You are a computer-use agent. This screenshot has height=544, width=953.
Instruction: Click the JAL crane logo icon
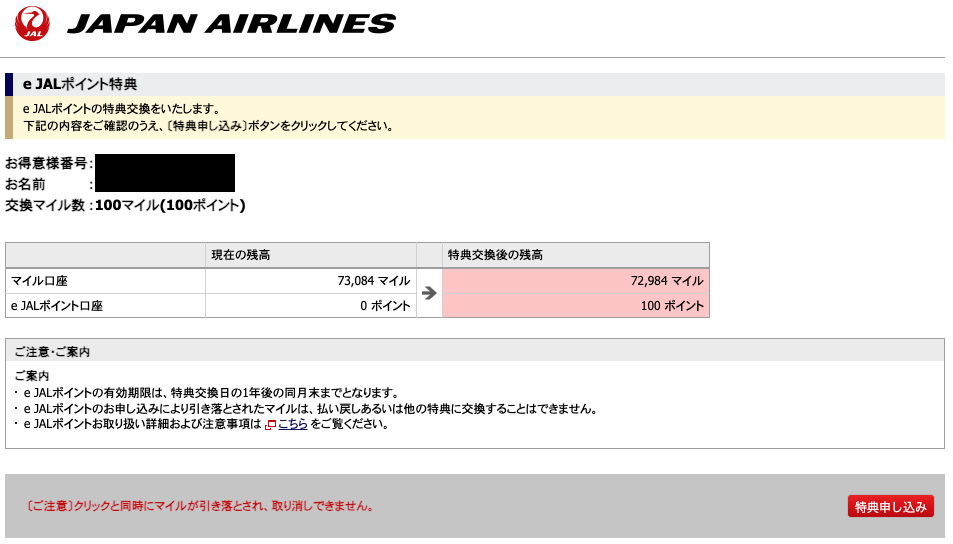(32, 24)
